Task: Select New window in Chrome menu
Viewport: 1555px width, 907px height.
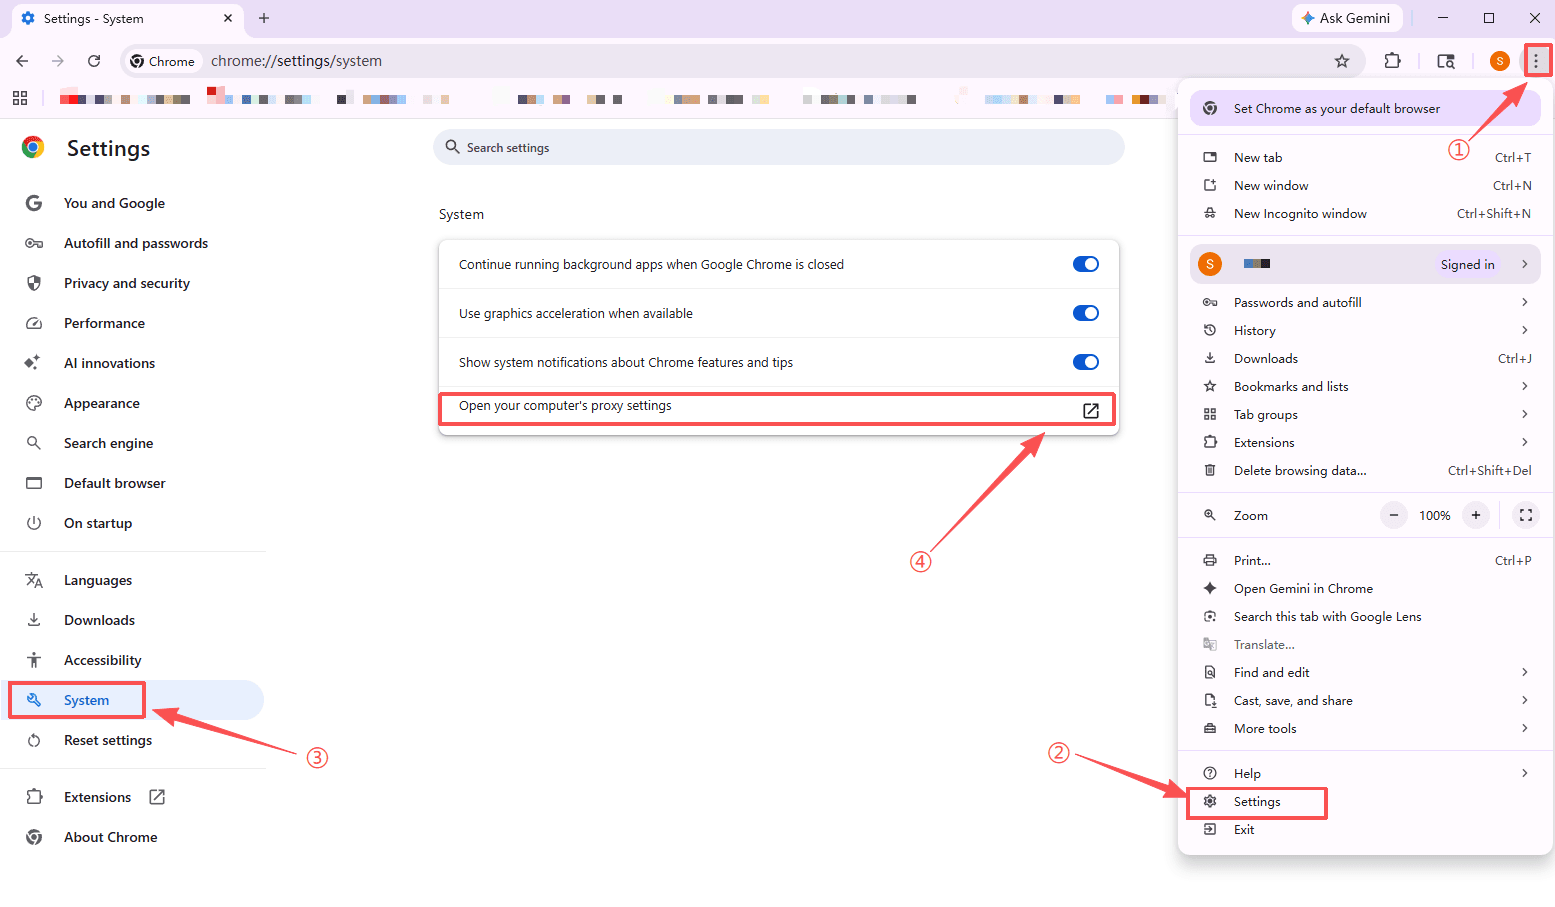Action: (1365, 185)
